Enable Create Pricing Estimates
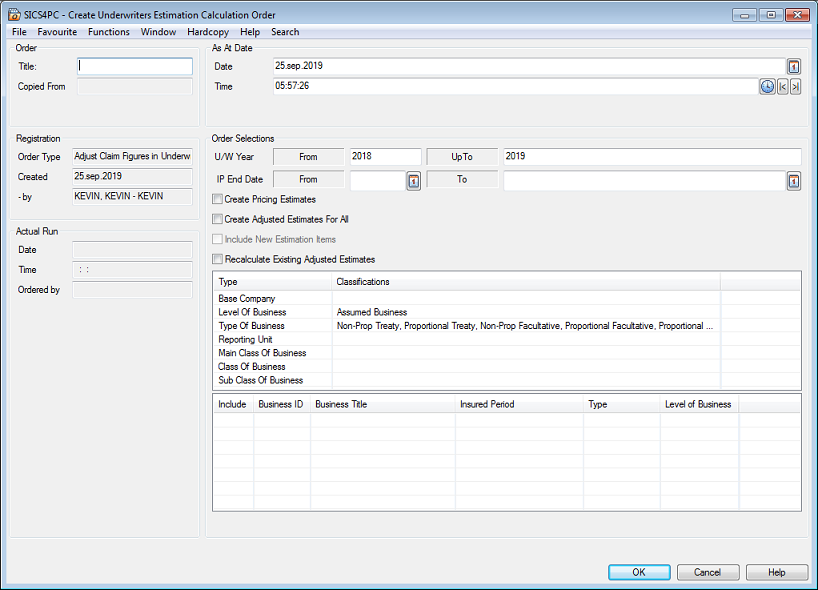The image size is (818, 590). 216,199
